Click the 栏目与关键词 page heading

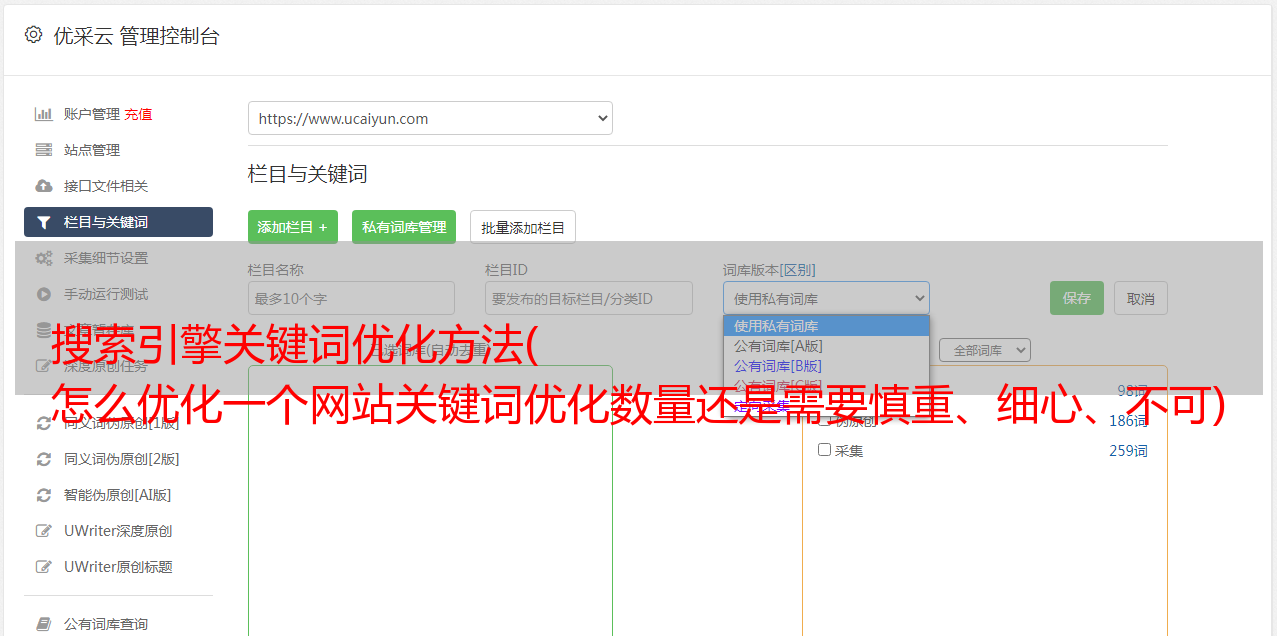(308, 174)
